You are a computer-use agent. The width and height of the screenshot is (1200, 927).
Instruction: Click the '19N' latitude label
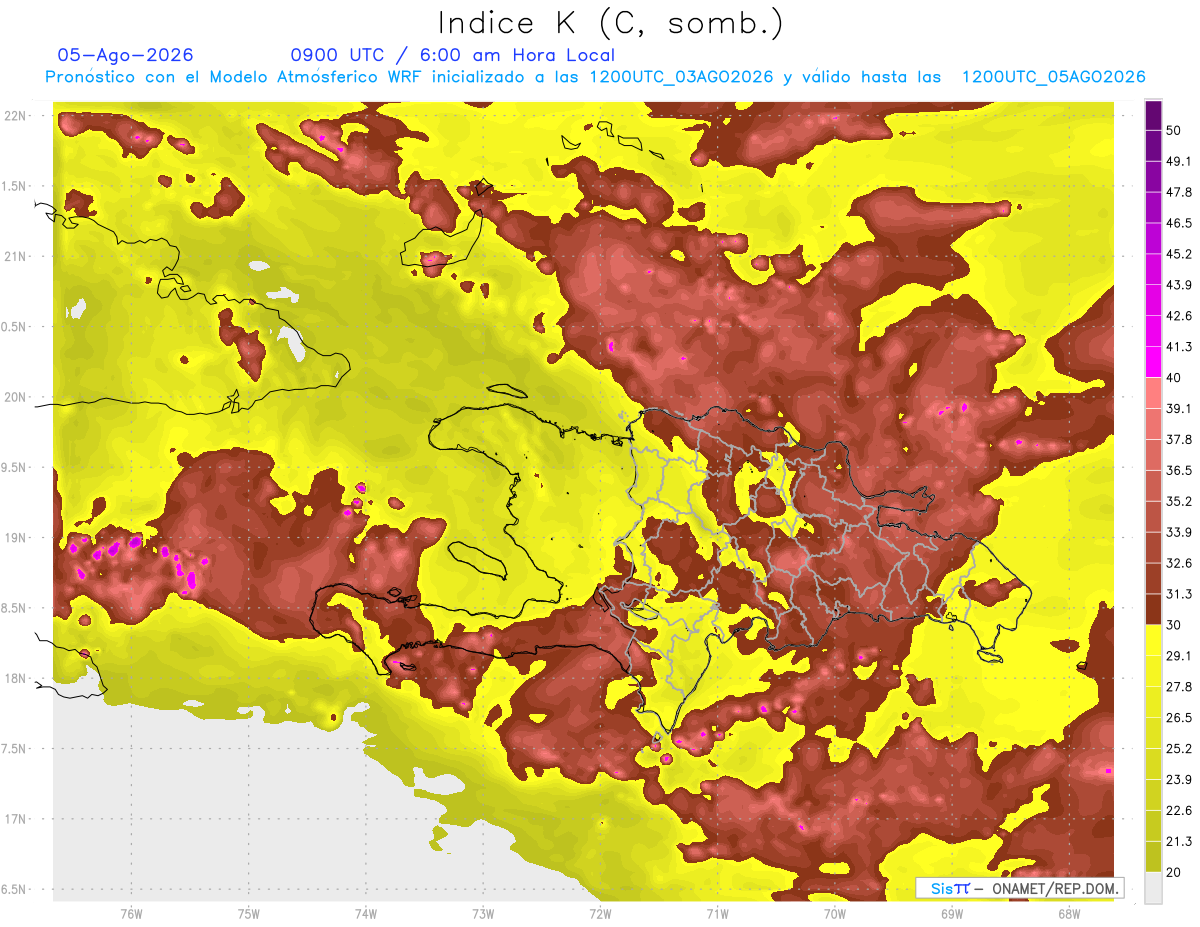tap(16, 537)
